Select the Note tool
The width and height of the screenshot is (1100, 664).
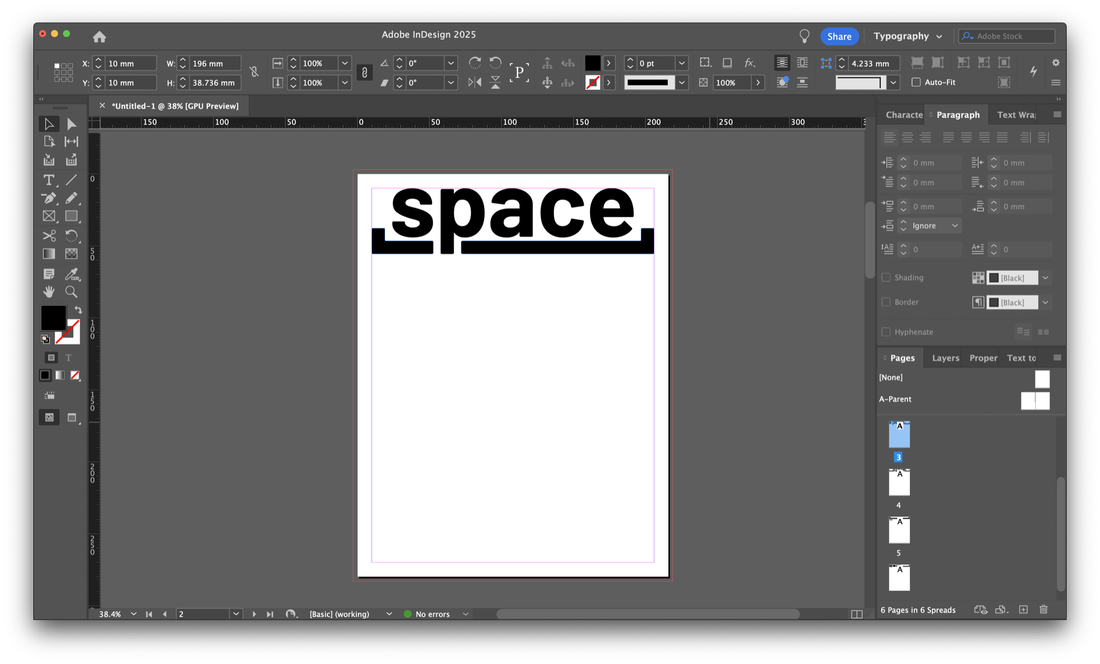48,273
